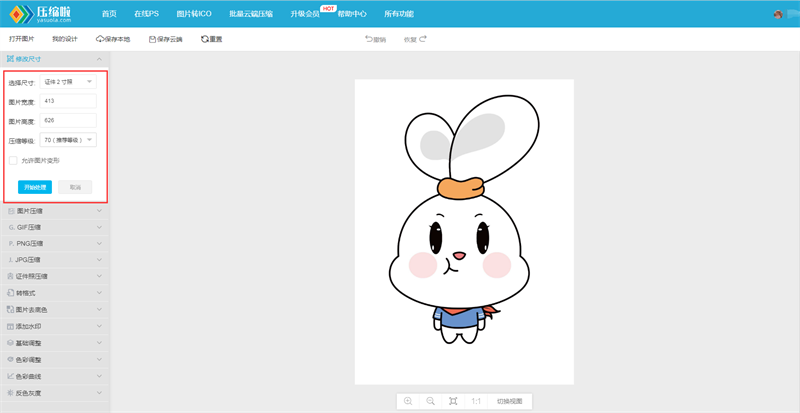Click the 保存本地 cloud download icon
This screenshot has width=800, height=413.
pos(100,39)
